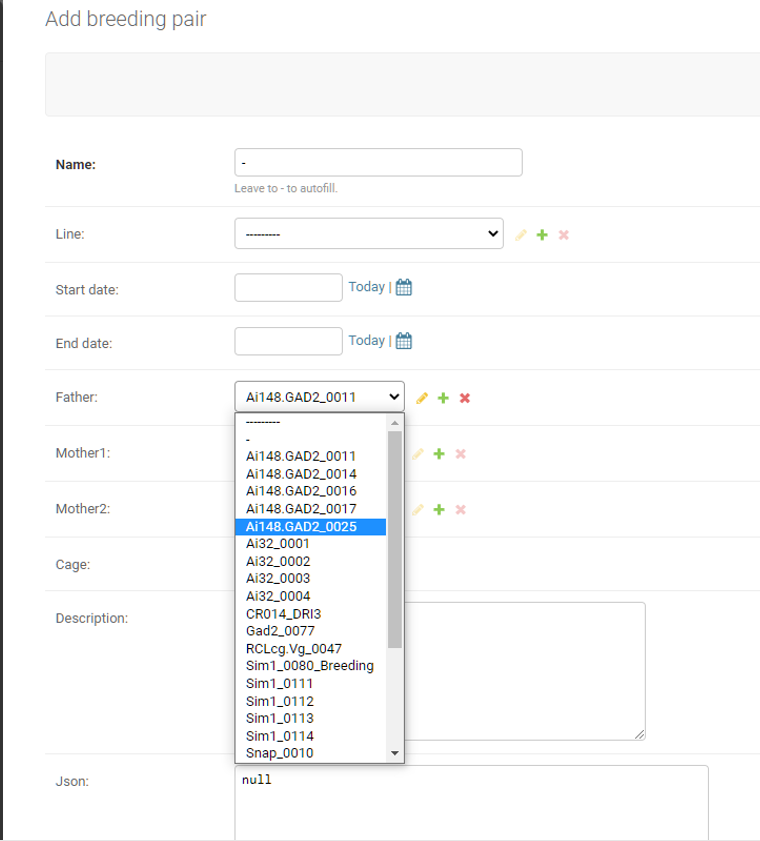Click the edit pencil icon beside Line
The image size is (760, 841).
(x=520, y=234)
